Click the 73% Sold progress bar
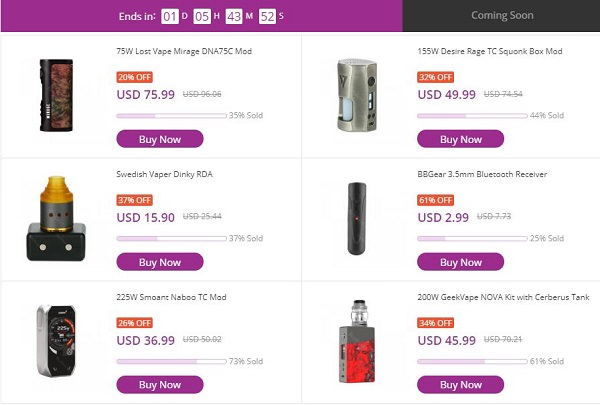Image resolution: width=600 pixels, height=405 pixels. pyautogui.click(x=171, y=361)
